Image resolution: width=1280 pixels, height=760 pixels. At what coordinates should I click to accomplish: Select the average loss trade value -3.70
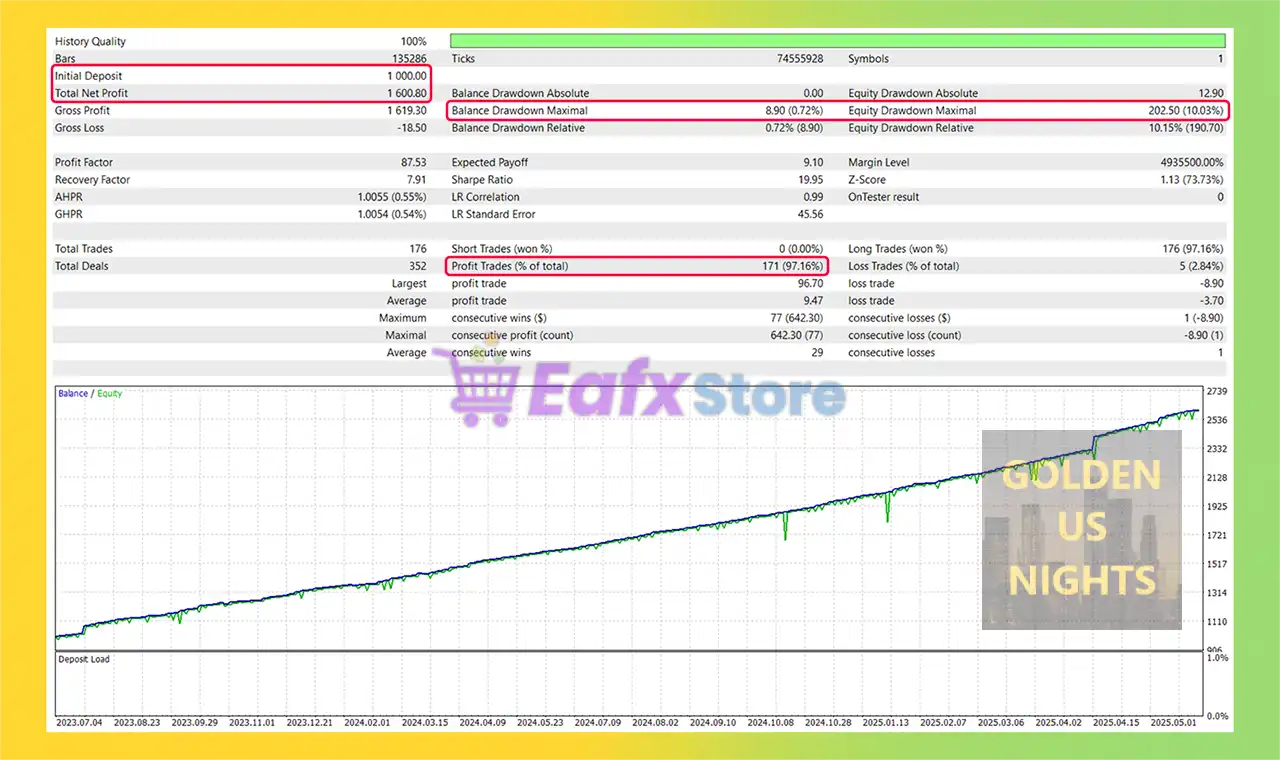(1211, 301)
